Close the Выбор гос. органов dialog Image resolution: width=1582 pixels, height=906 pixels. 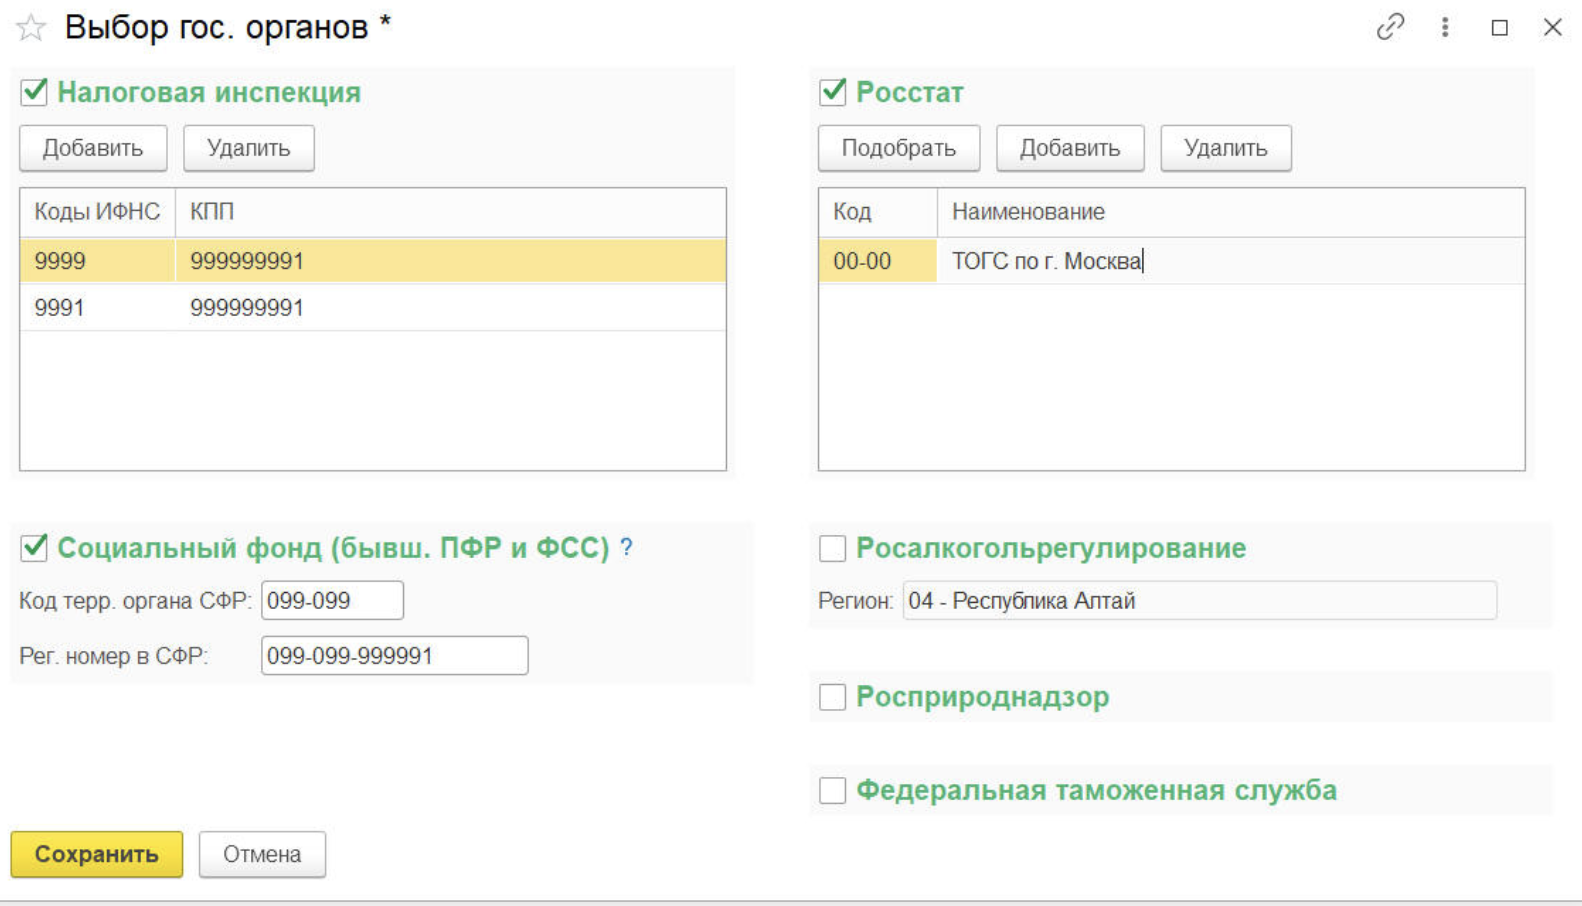(1552, 28)
